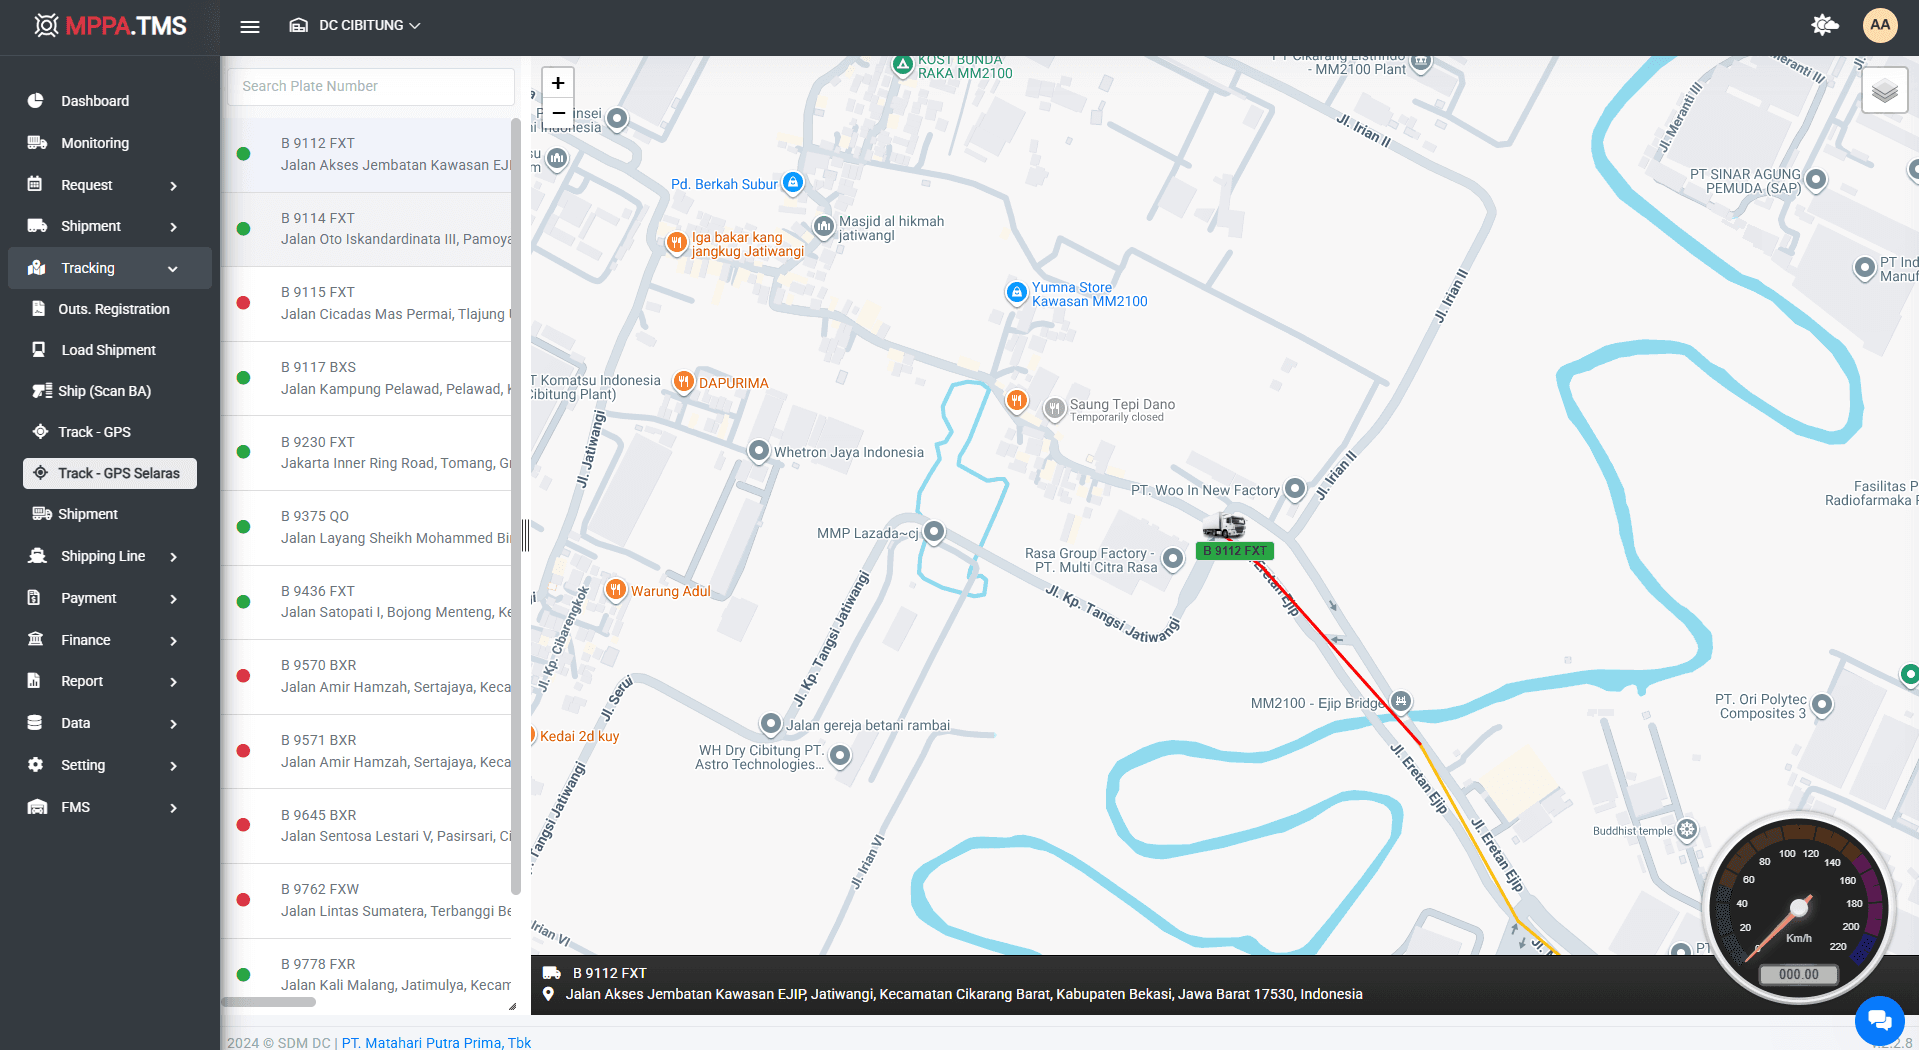Open Ship (Scan BA) submenu item

[x=105, y=391]
